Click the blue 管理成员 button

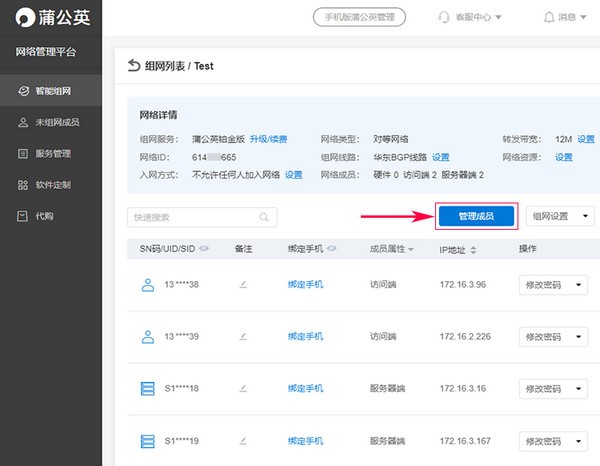(476, 217)
